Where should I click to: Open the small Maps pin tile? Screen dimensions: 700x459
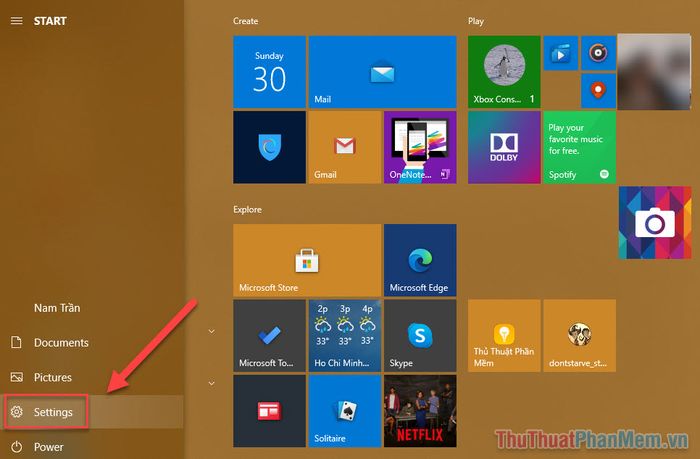(x=598, y=90)
